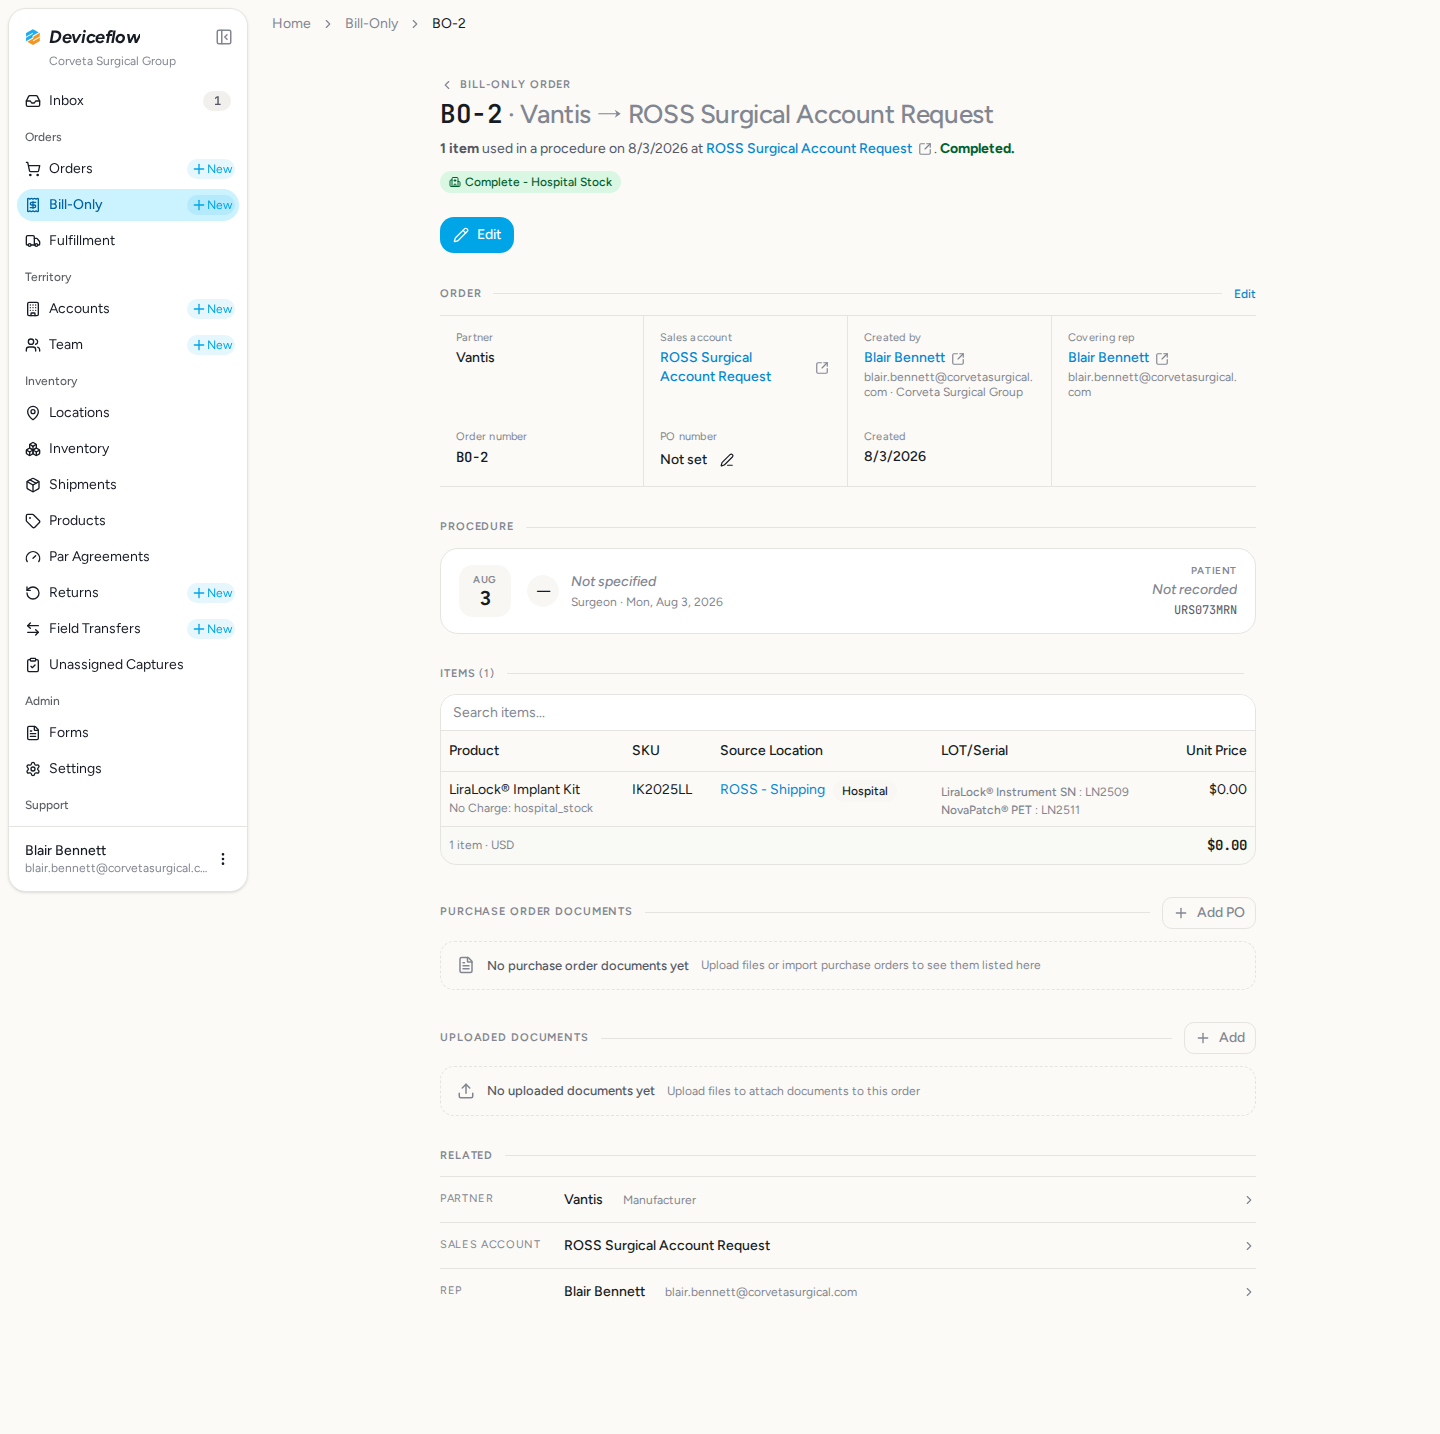The height and width of the screenshot is (1434, 1440).
Task: Click the LiraLock Implant Kit product row
Action: (x=848, y=799)
